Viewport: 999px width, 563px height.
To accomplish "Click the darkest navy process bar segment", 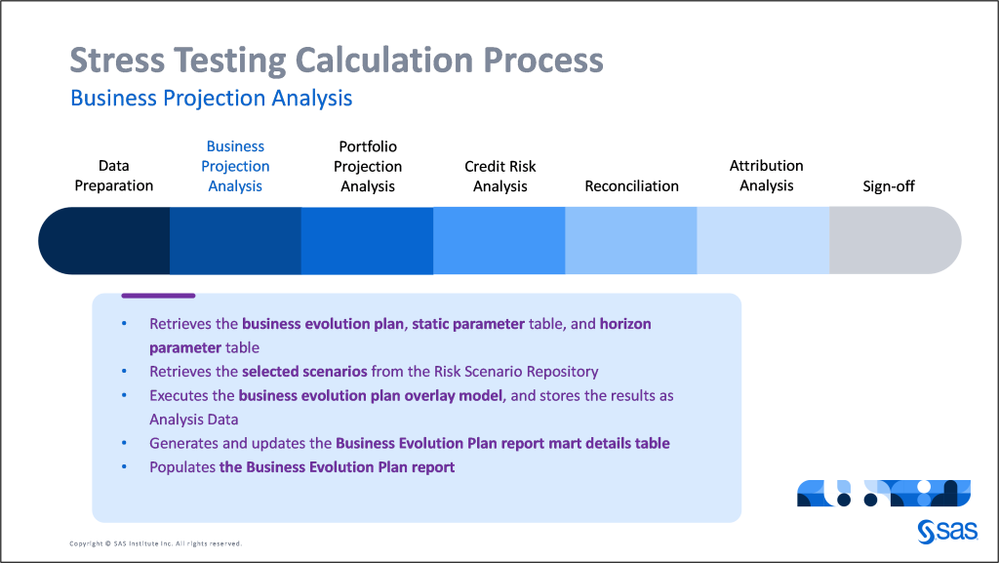I will click(108, 240).
